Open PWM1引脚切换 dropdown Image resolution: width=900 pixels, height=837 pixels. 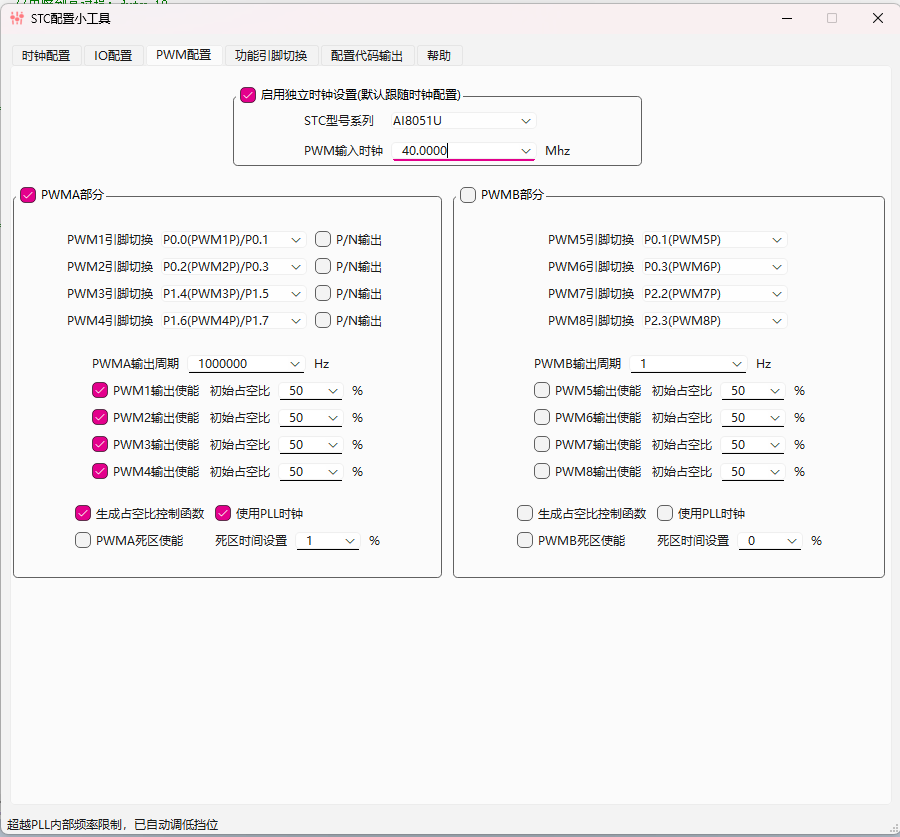coord(232,240)
